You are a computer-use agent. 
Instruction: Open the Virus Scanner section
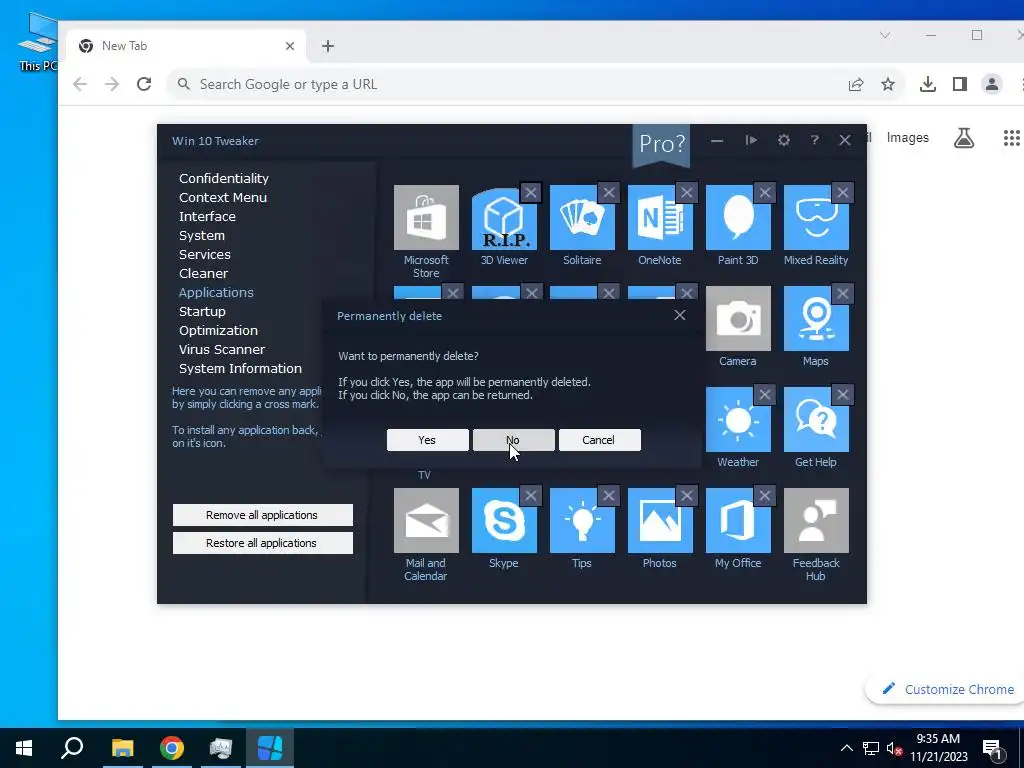pos(222,349)
